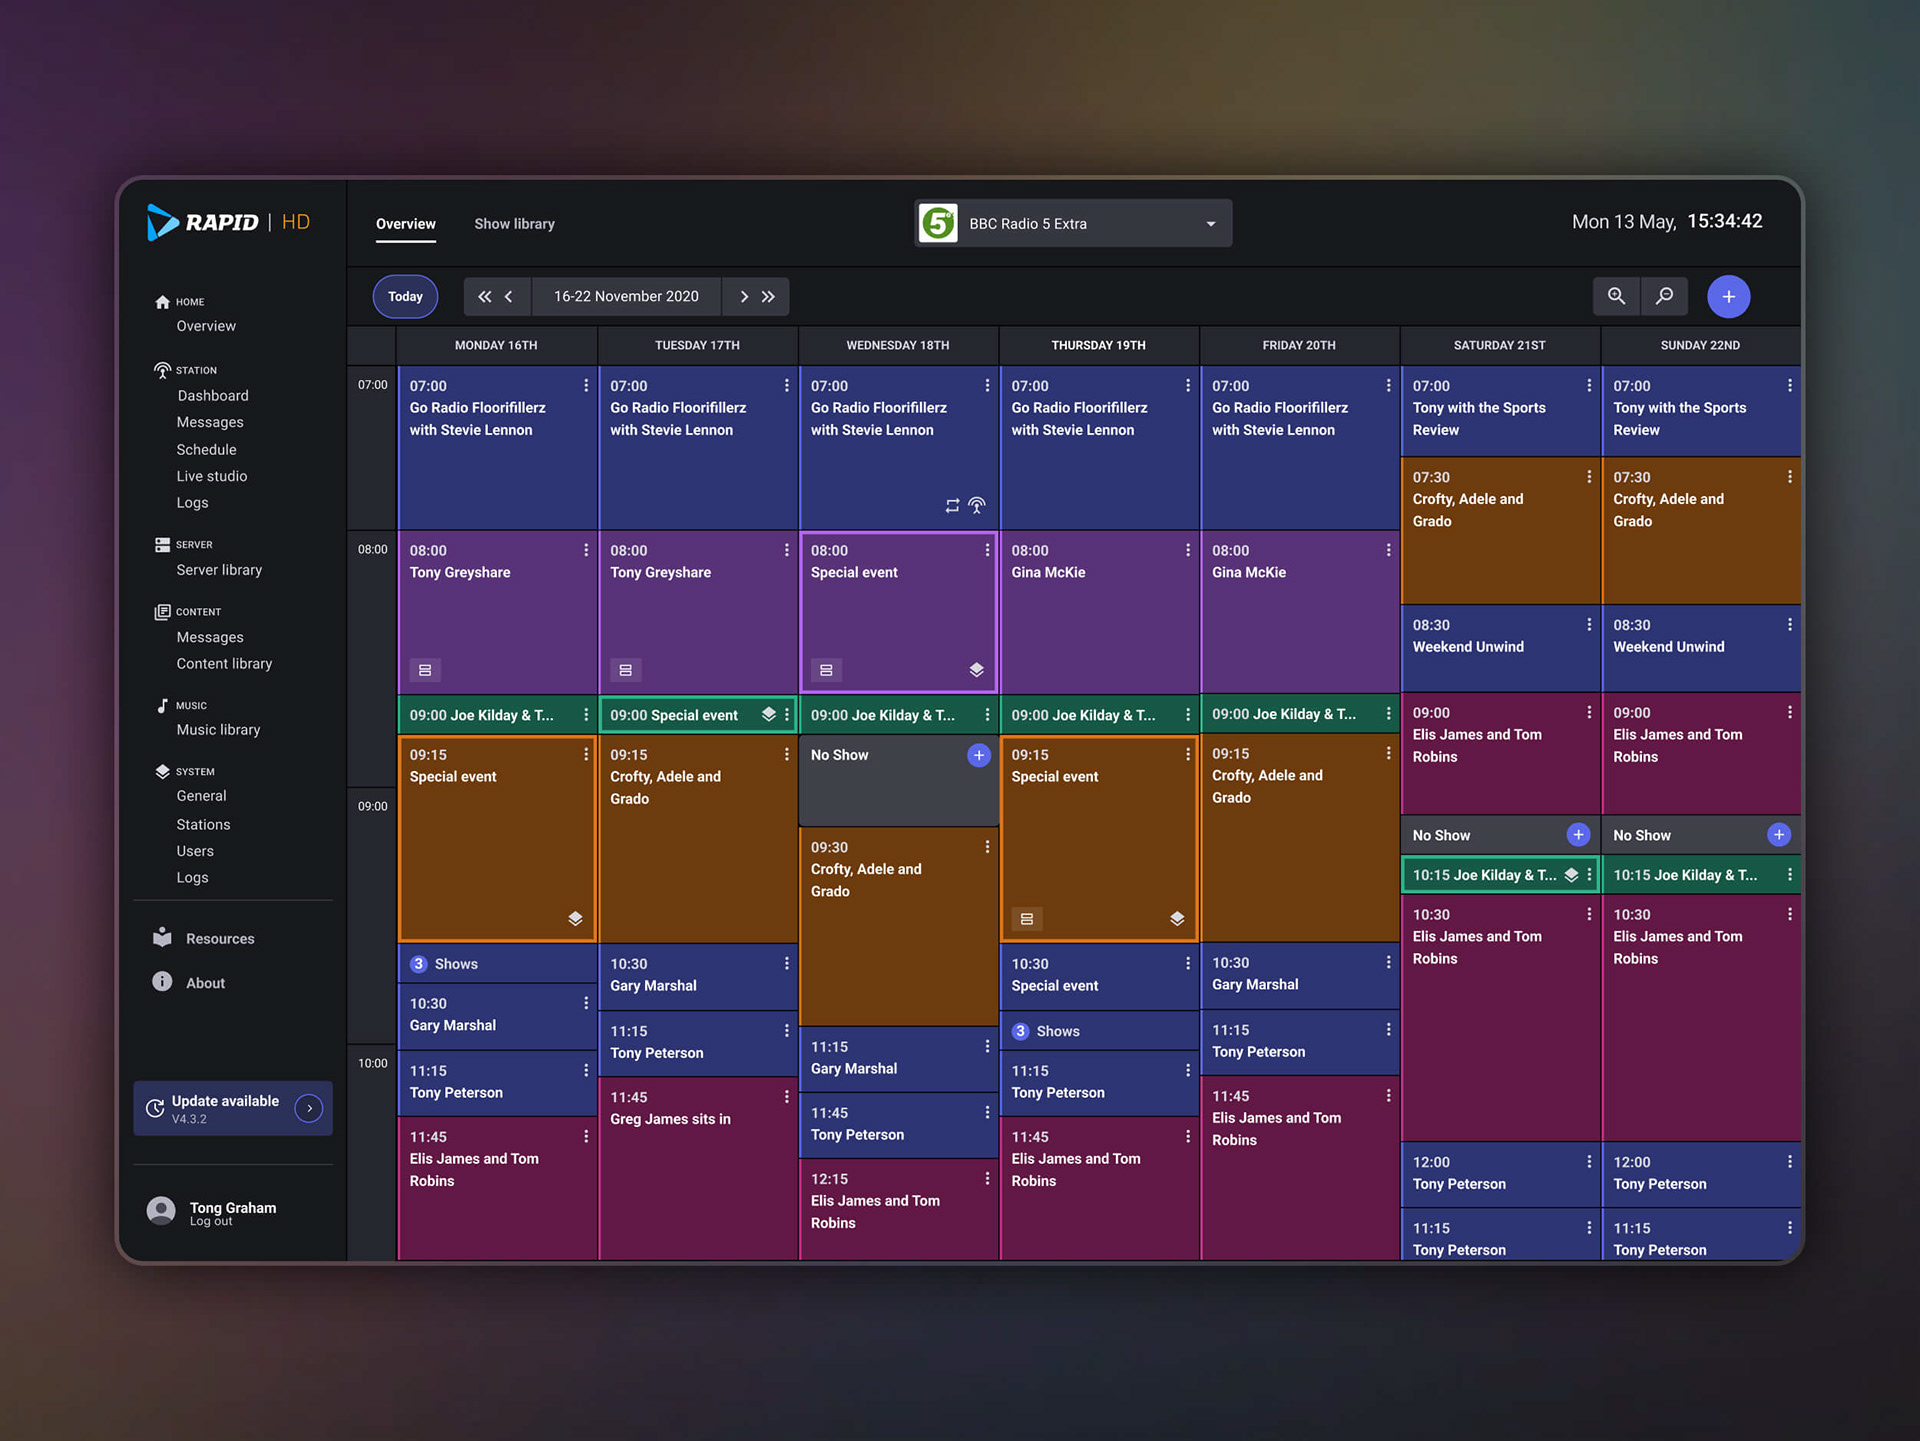Switch to the Show library tab
This screenshot has height=1441, width=1920.
[514, 224]
